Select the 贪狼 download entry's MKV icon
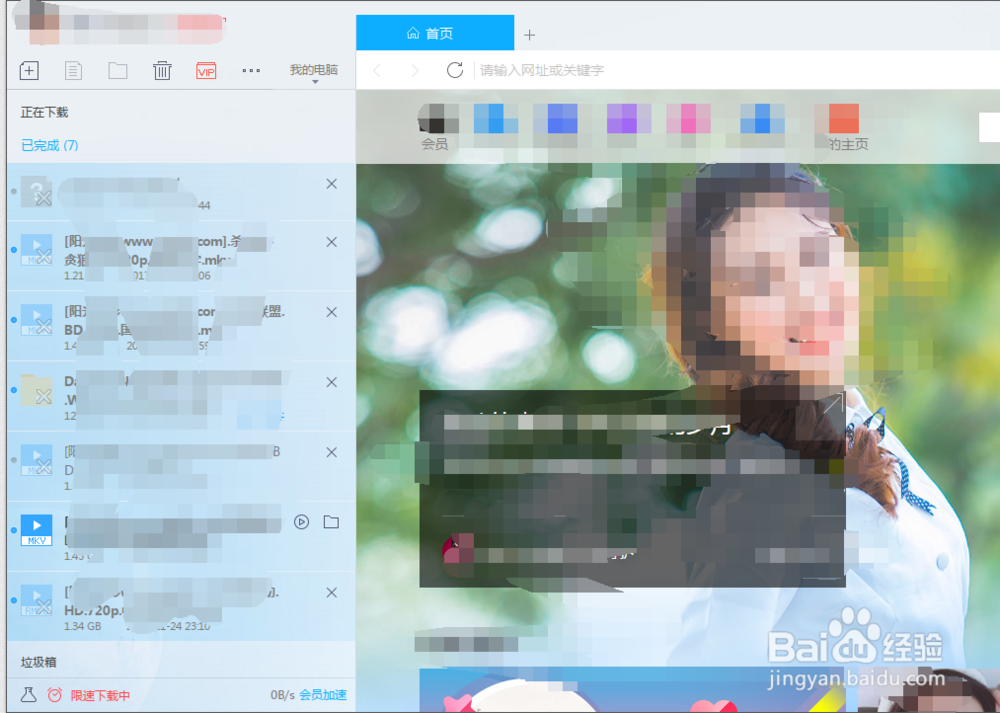 click(36, 249)
